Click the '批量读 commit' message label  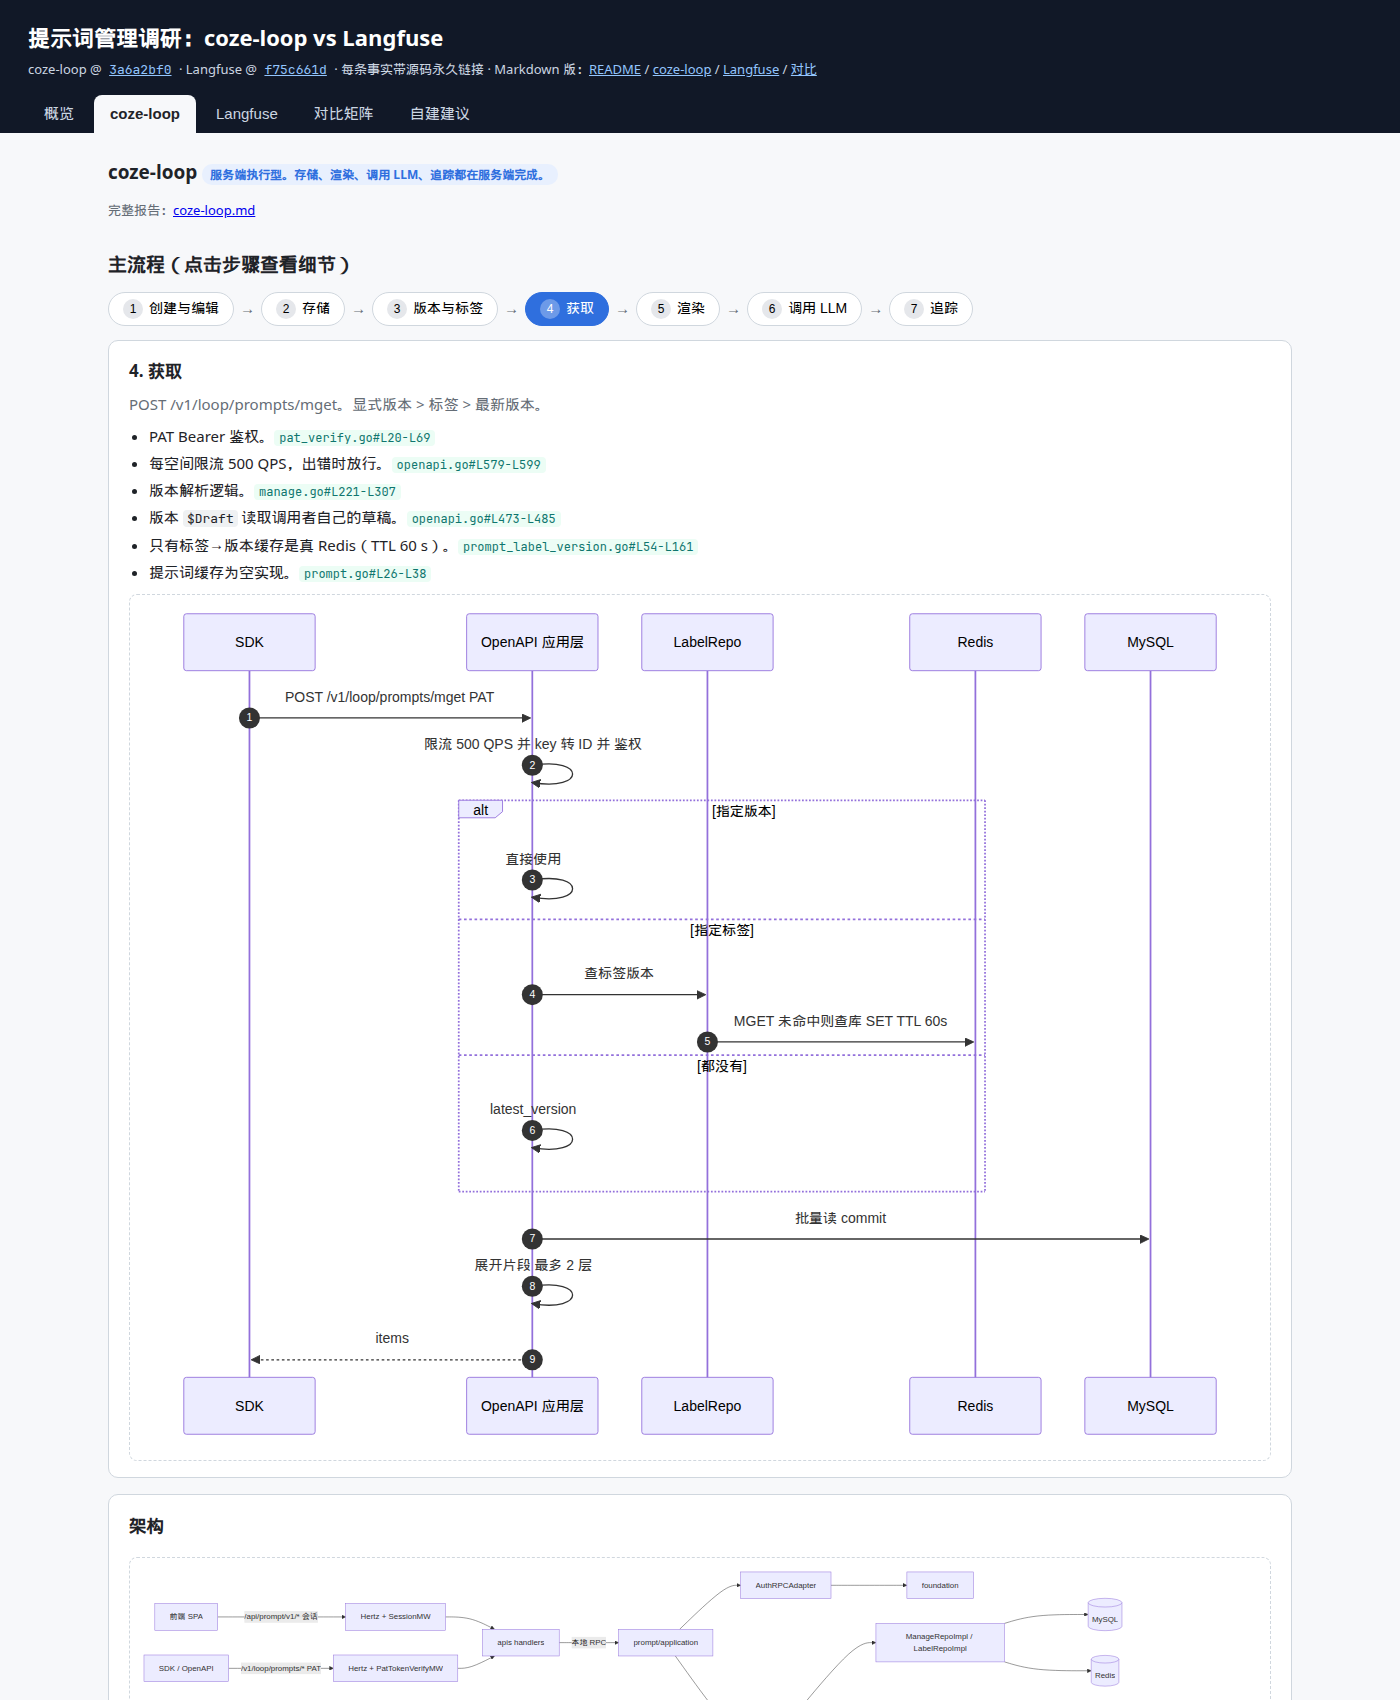click(x=840, y=1218)
